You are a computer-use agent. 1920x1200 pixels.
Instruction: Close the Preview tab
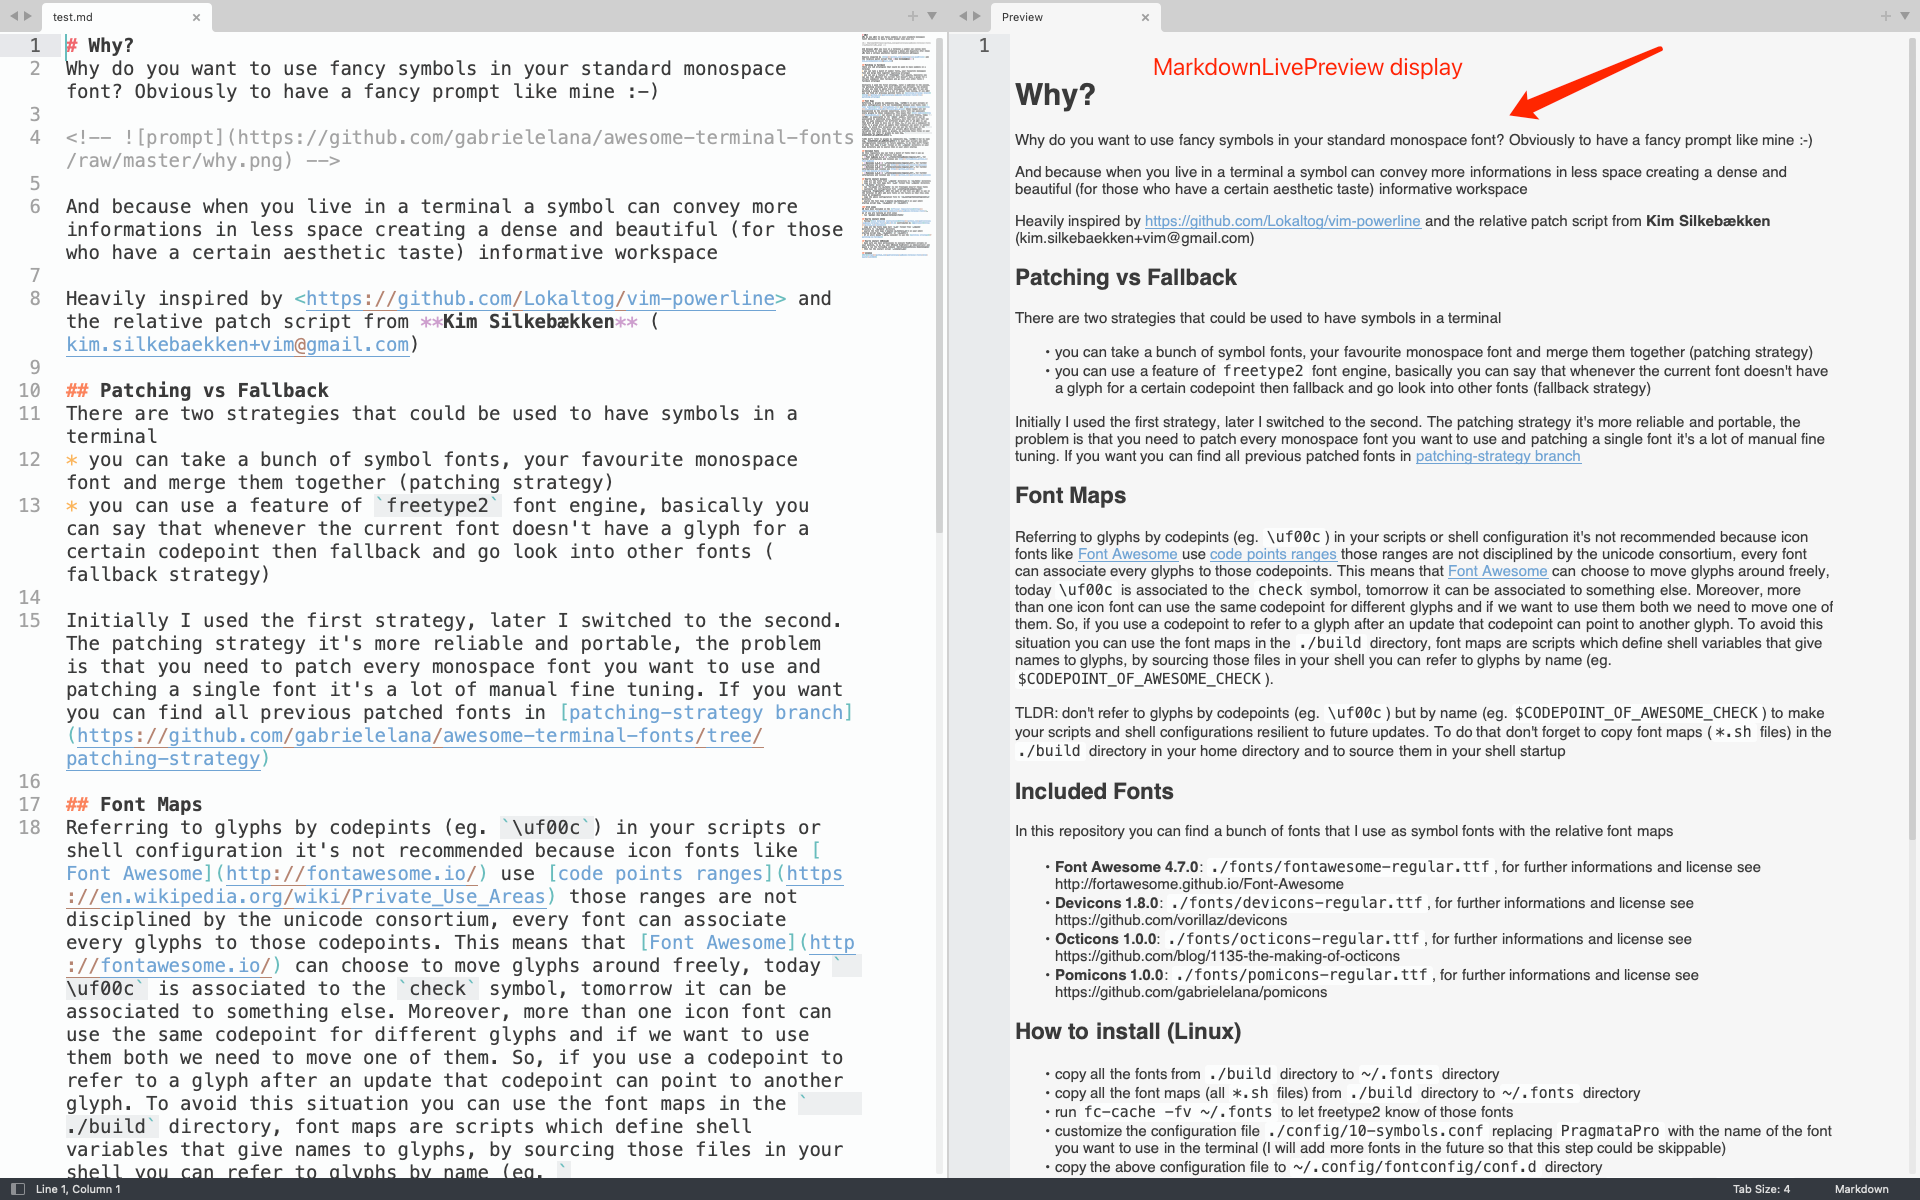[x=1145, y=17]
